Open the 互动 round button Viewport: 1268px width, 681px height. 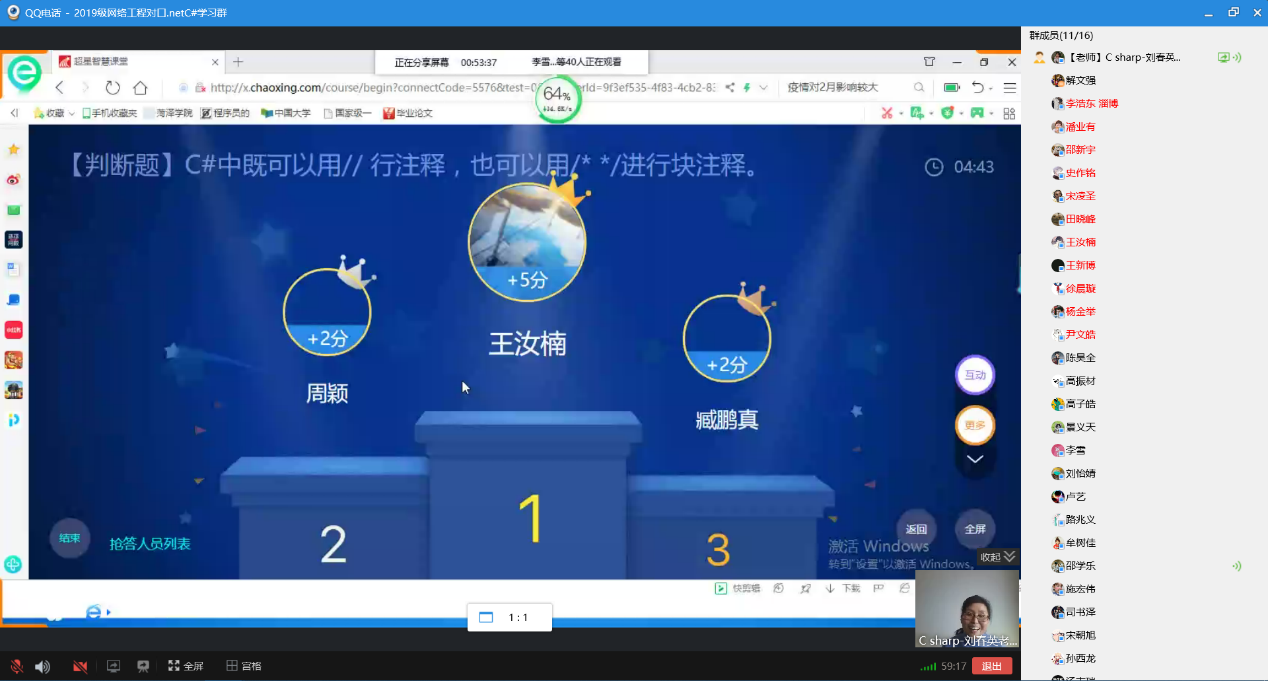(974, 375)
